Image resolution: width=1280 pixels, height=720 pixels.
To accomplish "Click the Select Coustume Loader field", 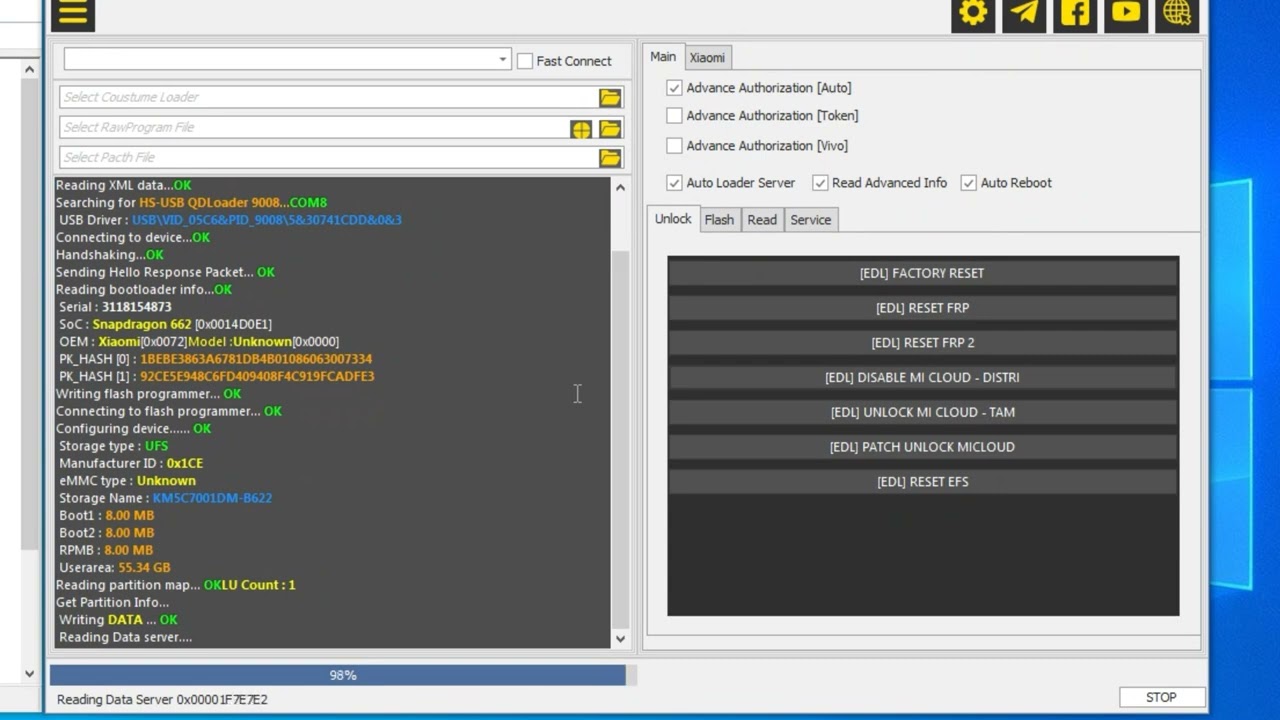I will [328, 97].
